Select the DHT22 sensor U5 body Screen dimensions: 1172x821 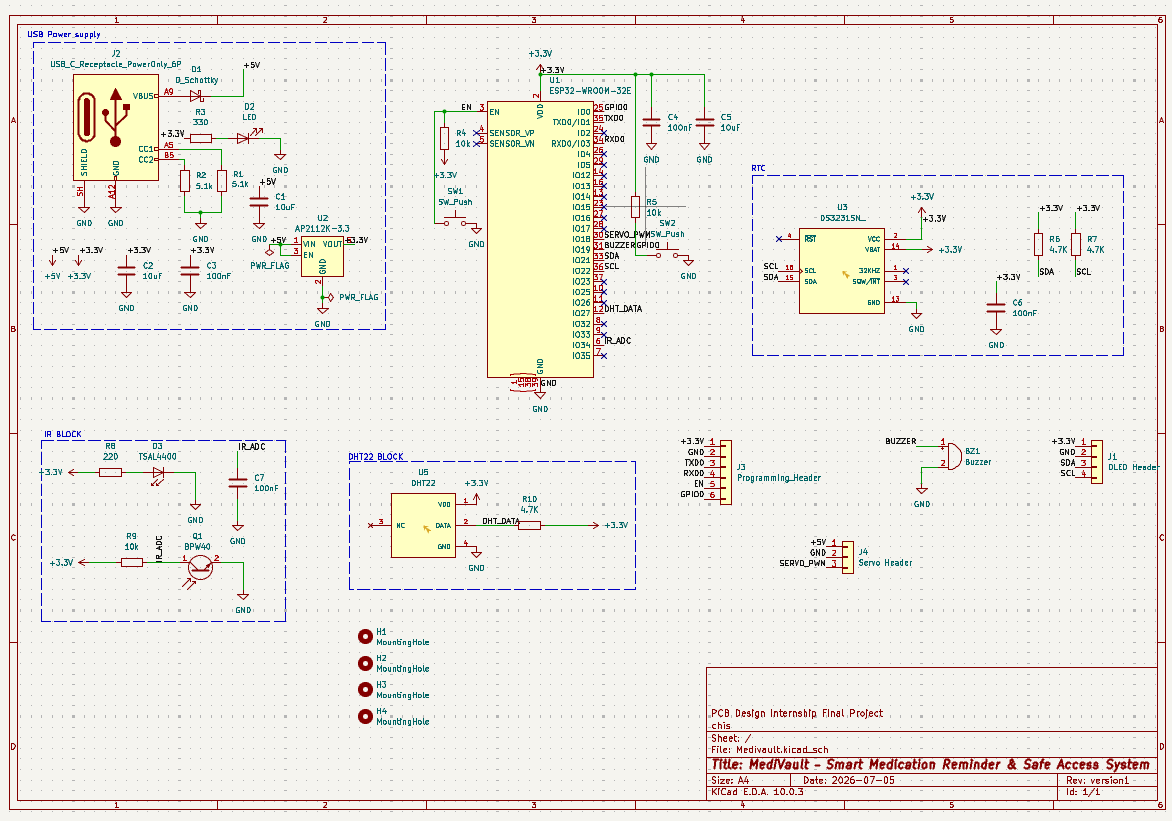(423, 525)
